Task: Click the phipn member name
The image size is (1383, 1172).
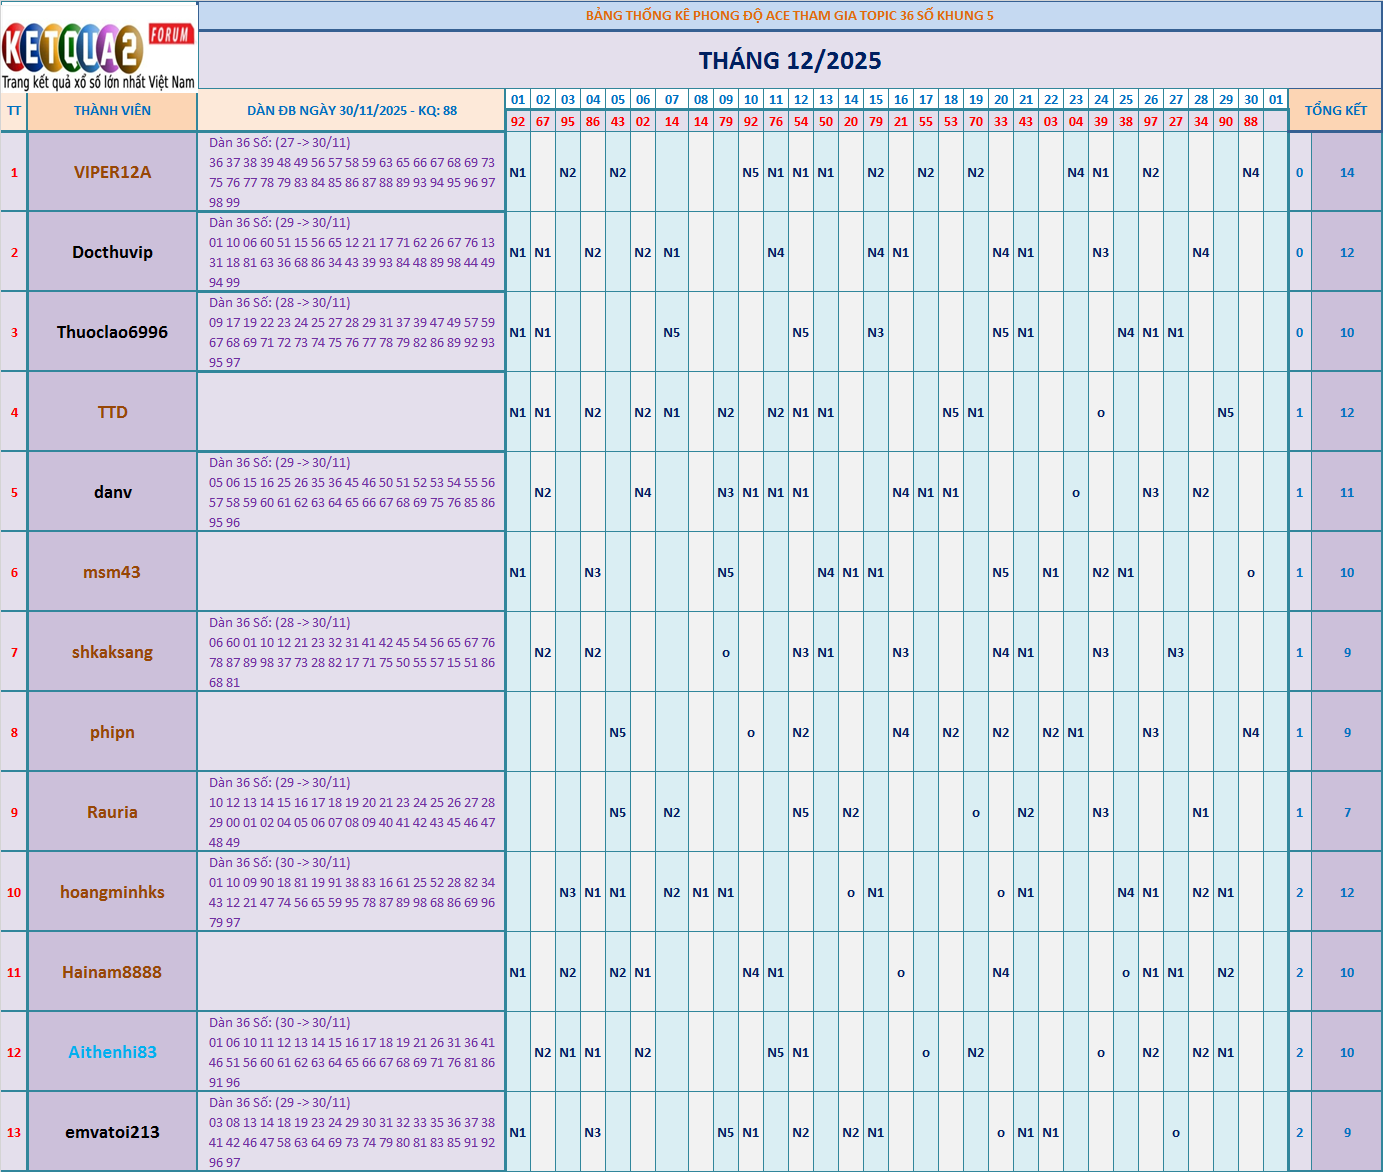Action: (112, 732)
